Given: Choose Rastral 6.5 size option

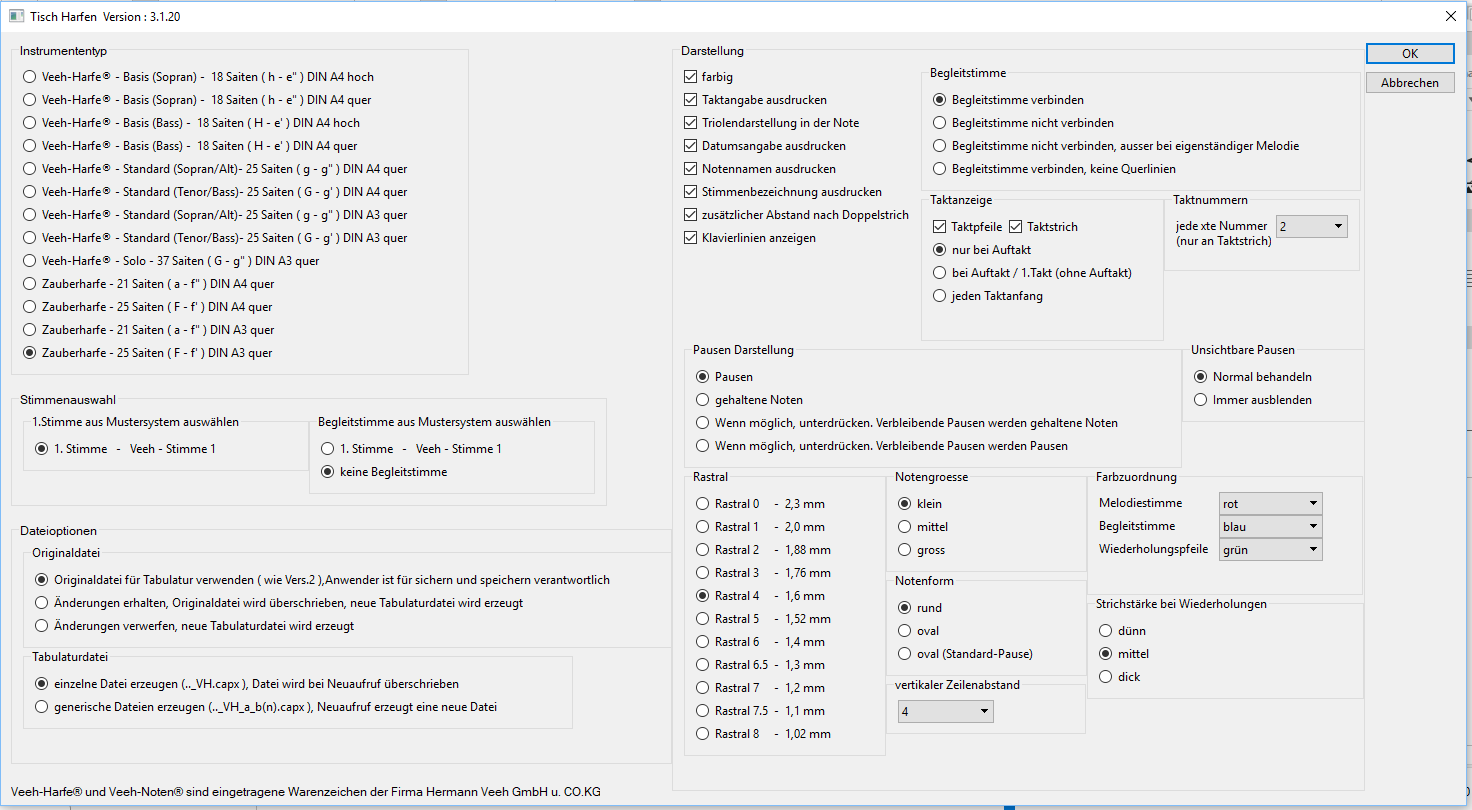Looking at the screenshot, I should (x=703, y=665).
